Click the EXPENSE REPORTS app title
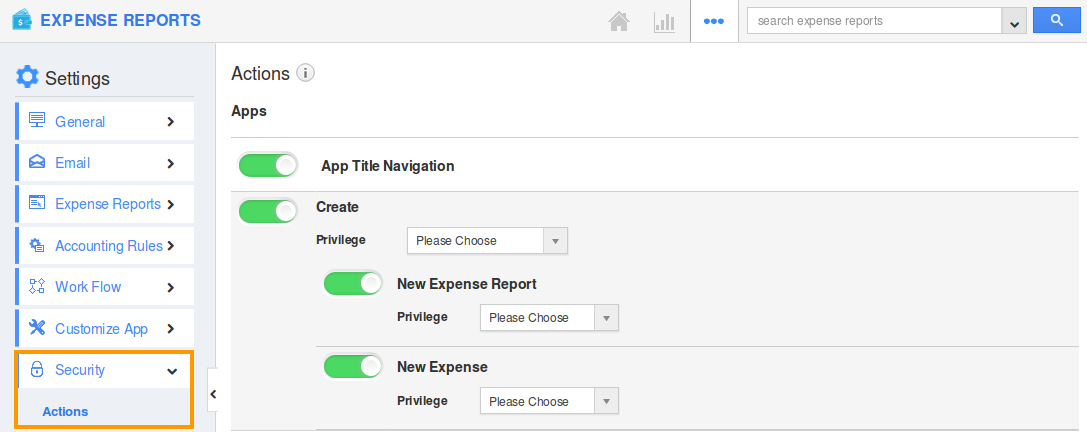 pyautogui.click(x=121, y=20)
